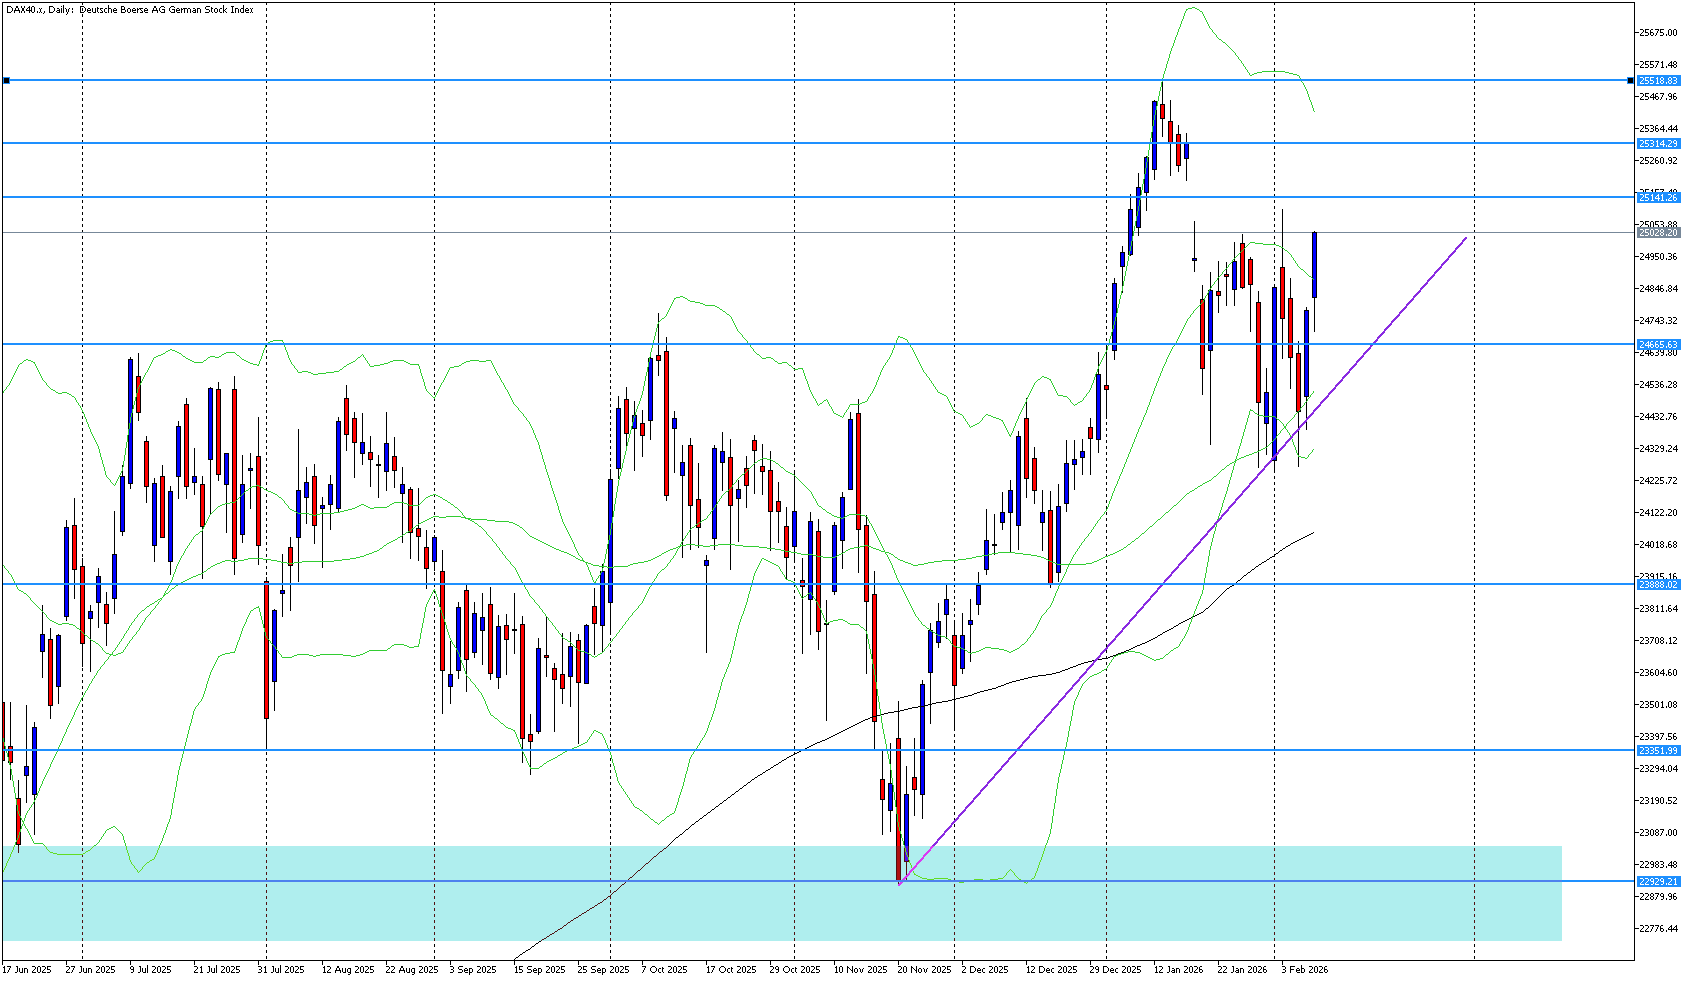Click the 12 Jan 2026 date label
Viewport: 1692px width, 981px height.
coord(1179,970)
